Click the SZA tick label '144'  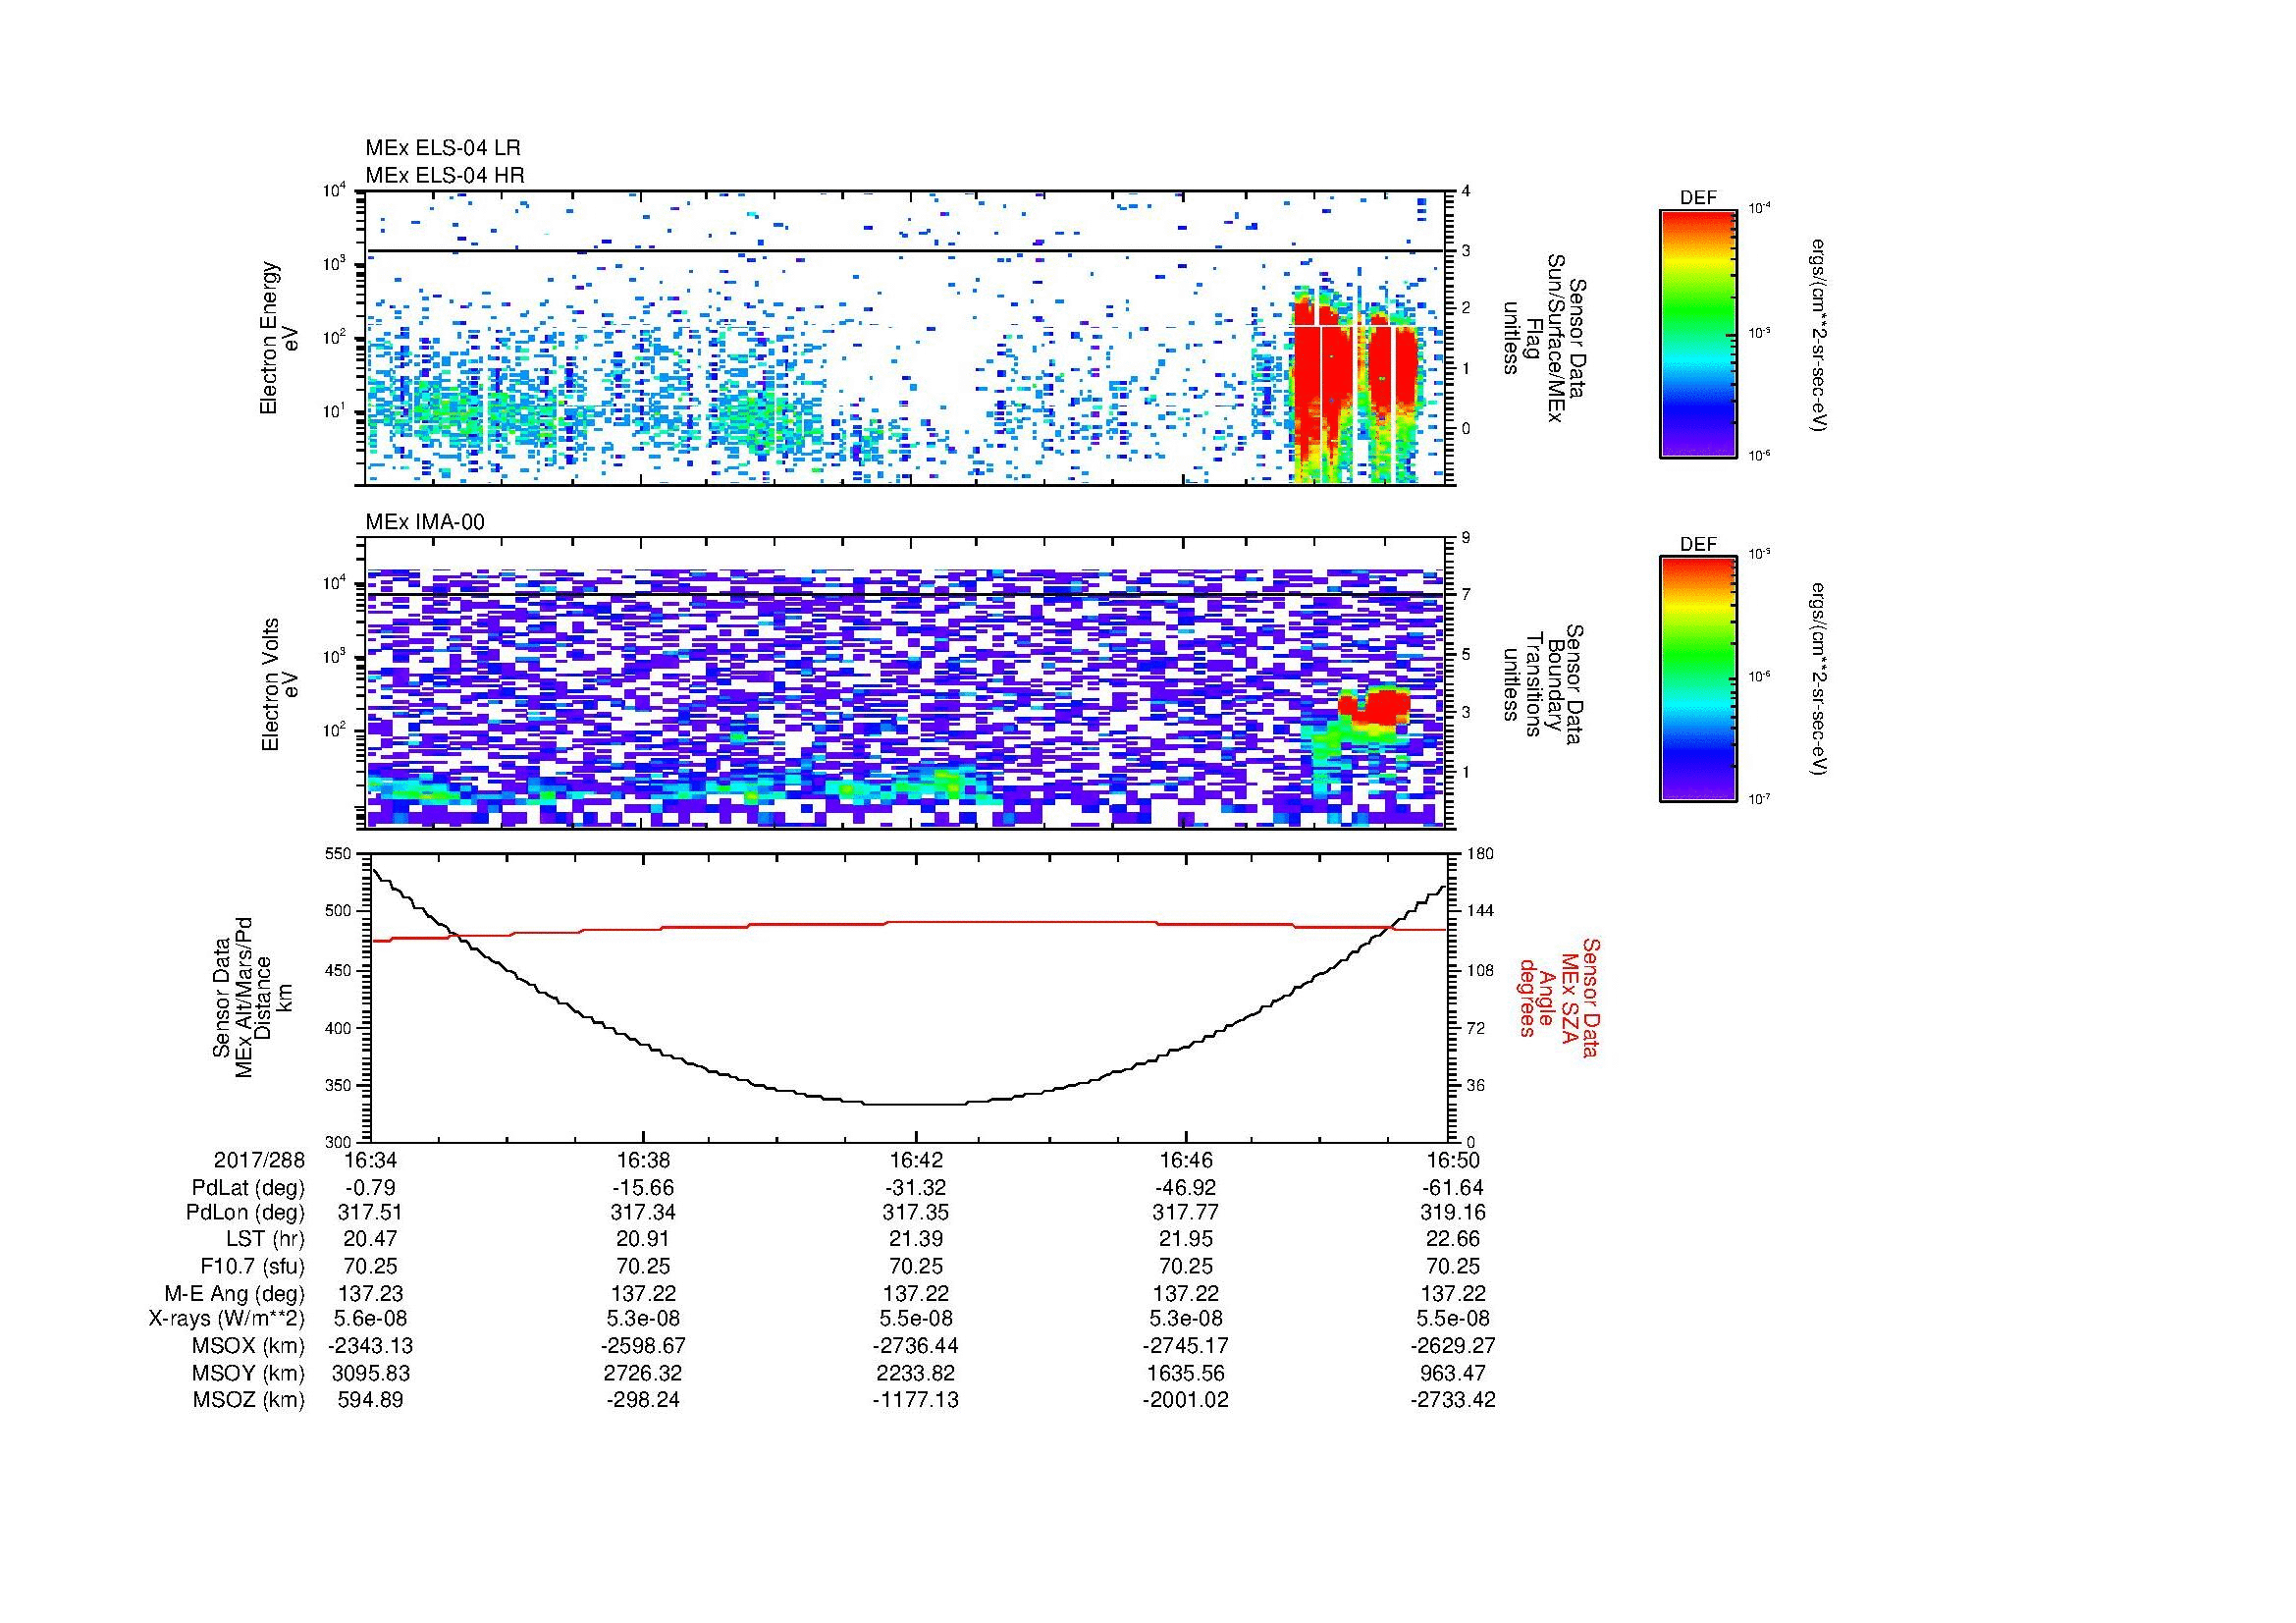point(1478,911)
